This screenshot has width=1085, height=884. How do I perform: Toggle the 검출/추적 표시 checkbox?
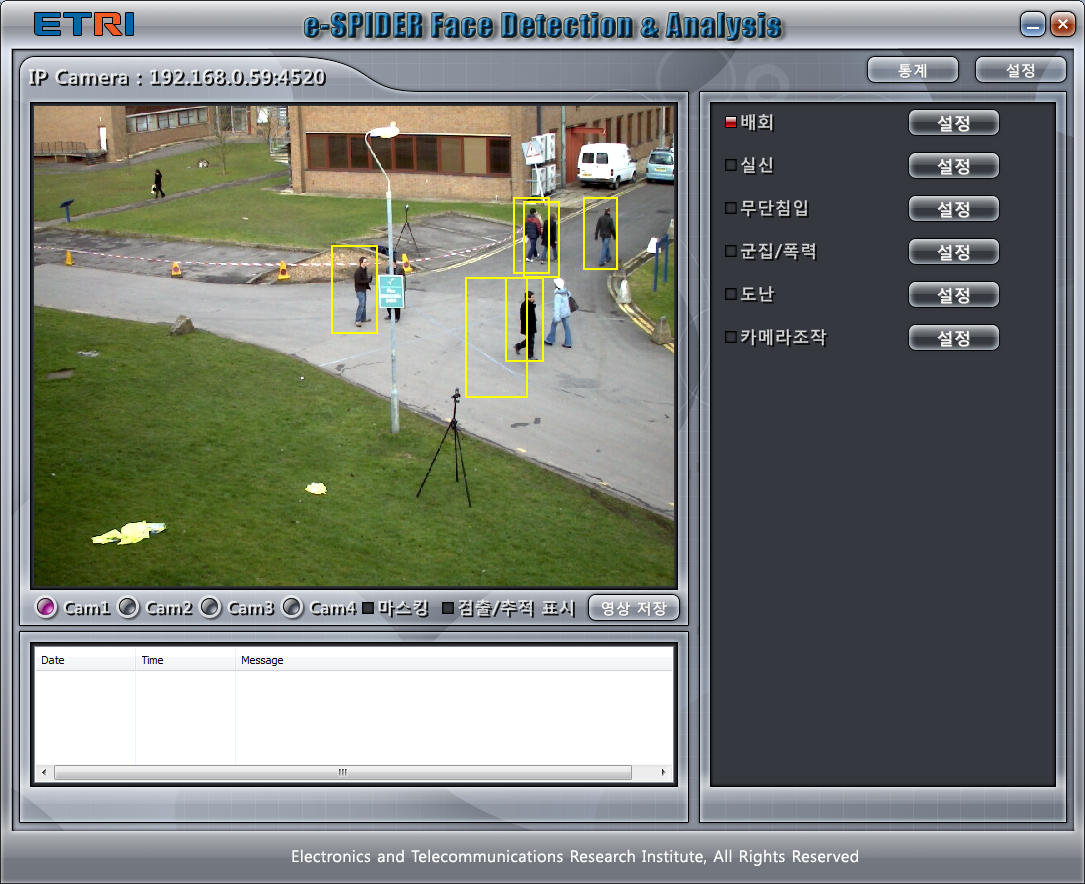[448, 608]
